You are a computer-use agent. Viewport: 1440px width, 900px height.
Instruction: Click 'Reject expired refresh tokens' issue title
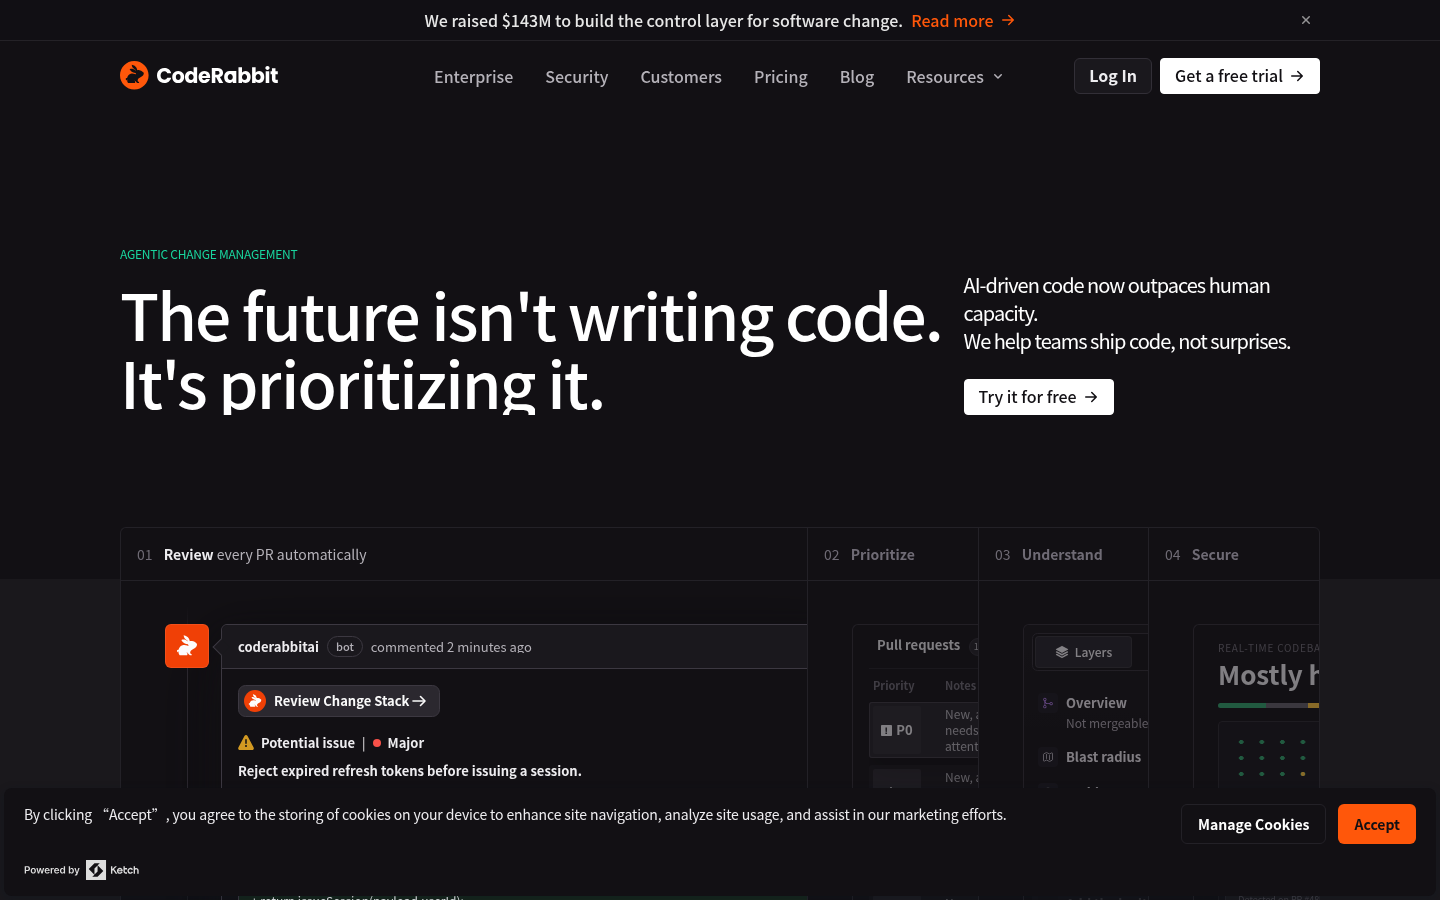(410, 771)
